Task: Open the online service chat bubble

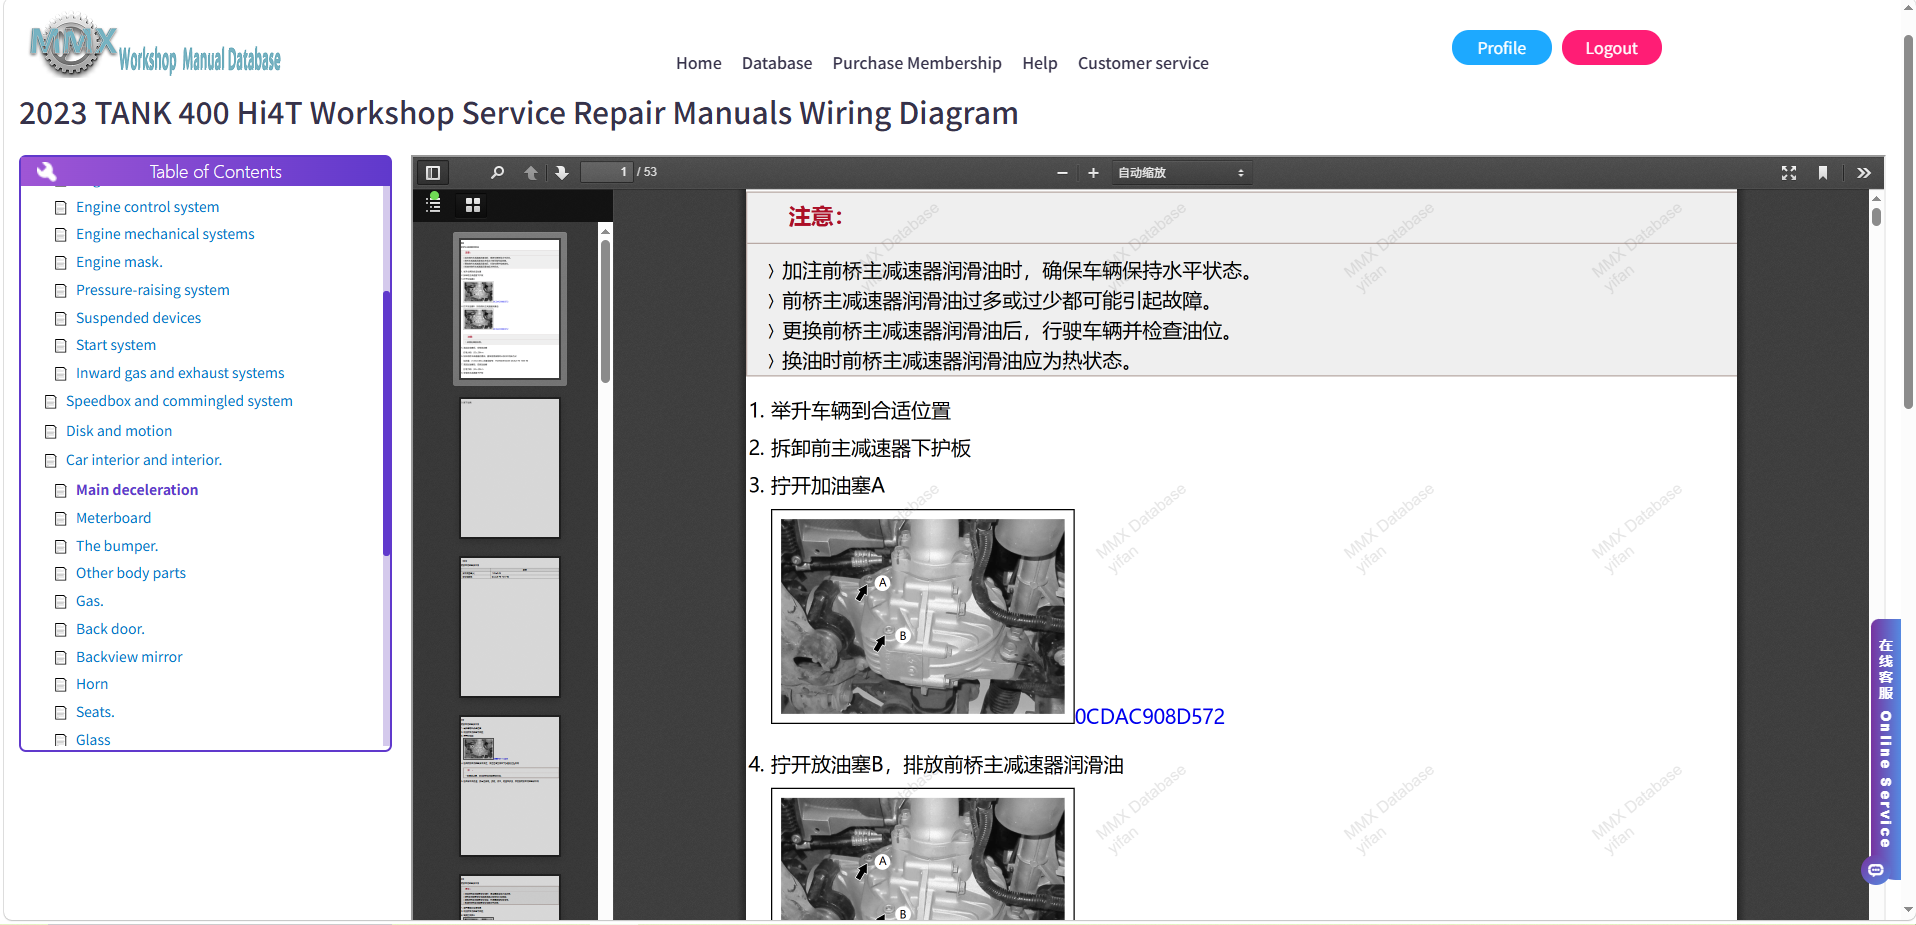Action: [1876, 870]
